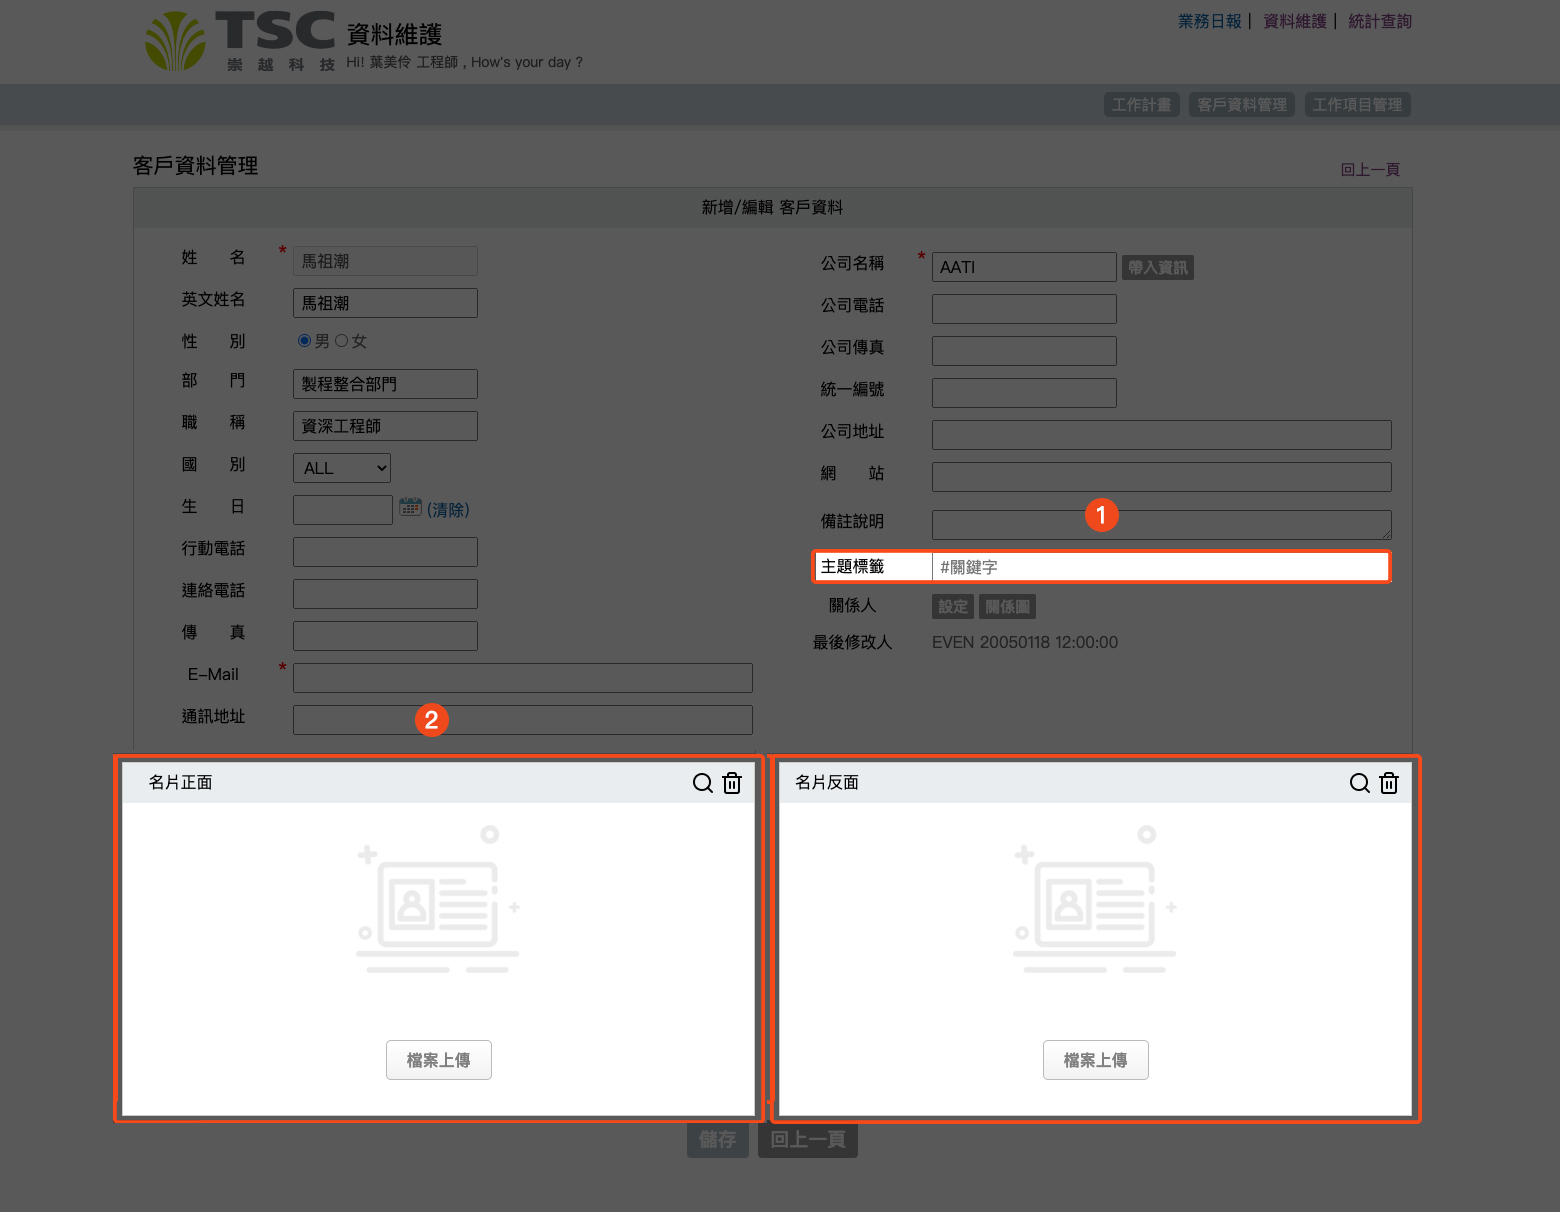Click 檔案上傳 button under 名片正面
Screen dimensions: 1560x1212
pos(439,1060)
